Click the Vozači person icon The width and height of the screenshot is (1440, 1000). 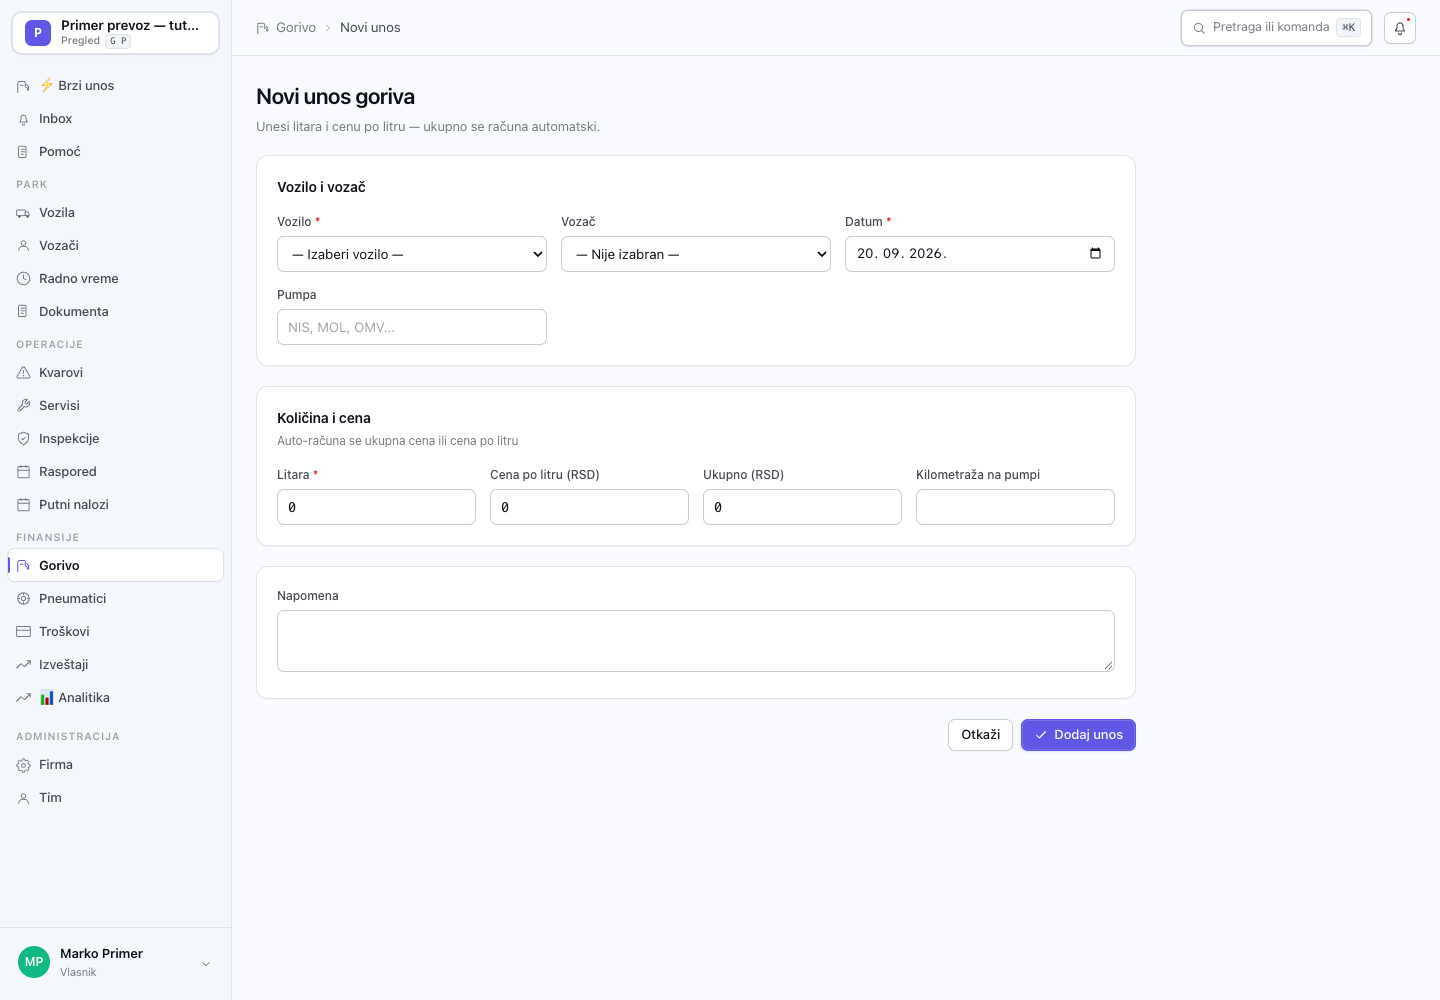pyautogui.click(x=23, y=246)
